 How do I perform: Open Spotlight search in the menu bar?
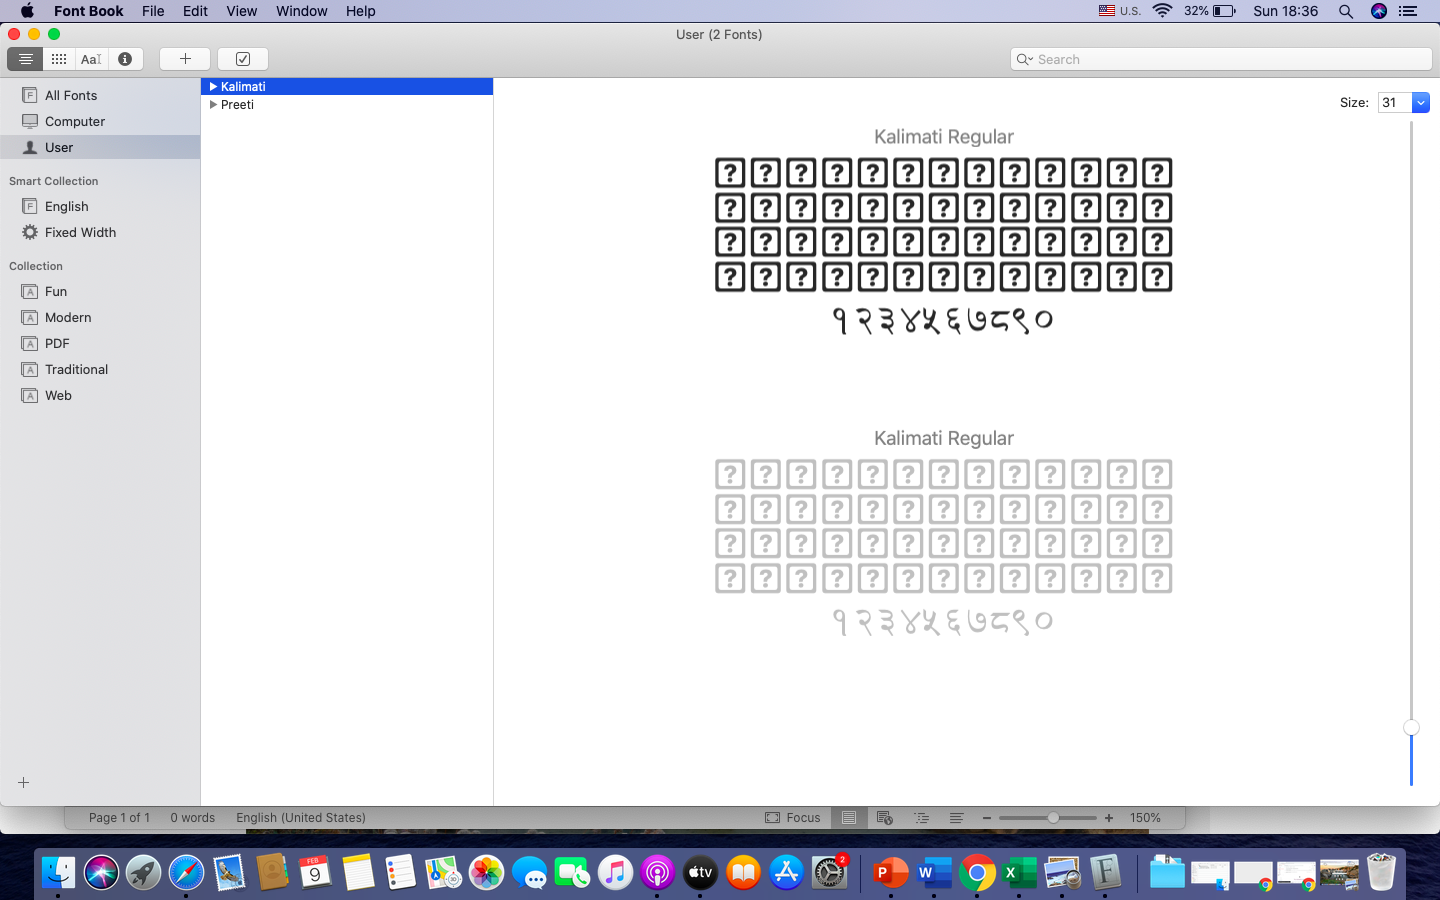click(x=1346, y=11)
